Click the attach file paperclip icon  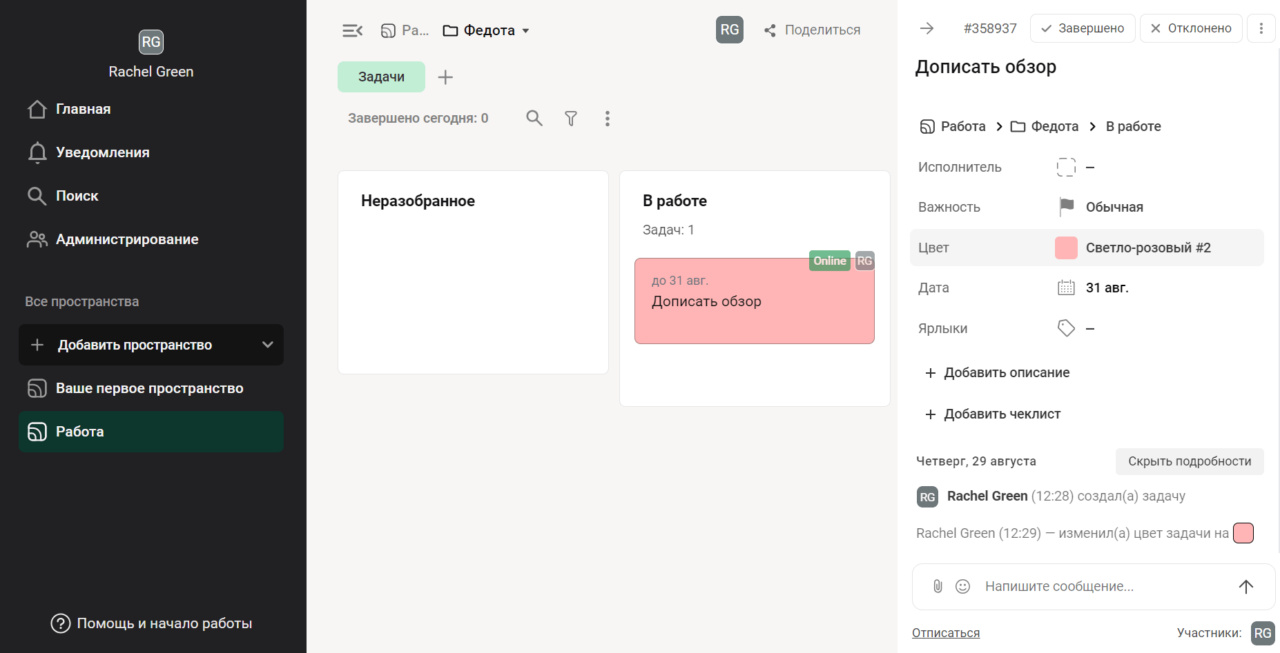[937, 586]
